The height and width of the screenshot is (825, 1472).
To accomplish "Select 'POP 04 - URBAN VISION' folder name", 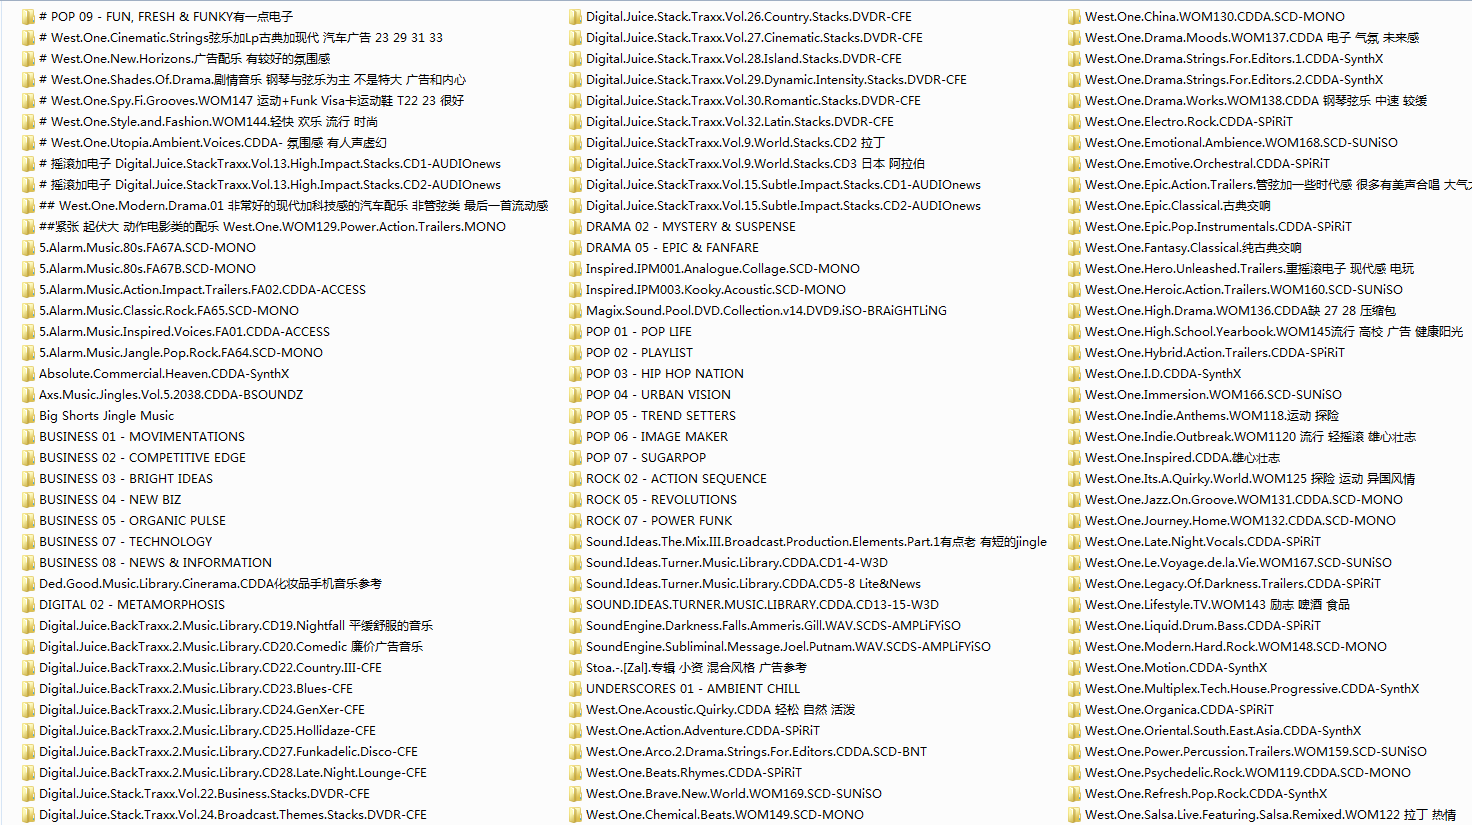I will point(658,395).
